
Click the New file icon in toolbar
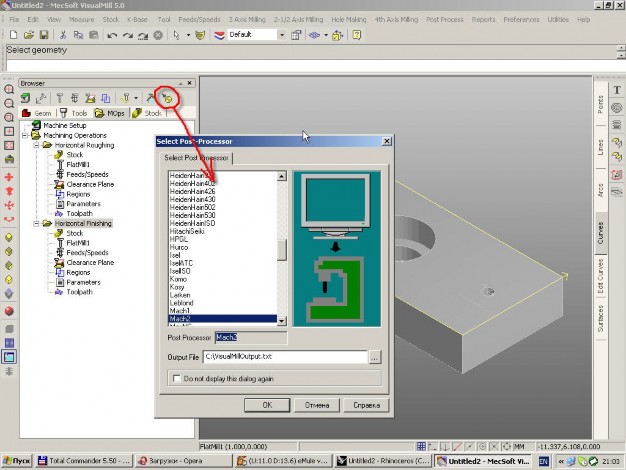[13, 35]
